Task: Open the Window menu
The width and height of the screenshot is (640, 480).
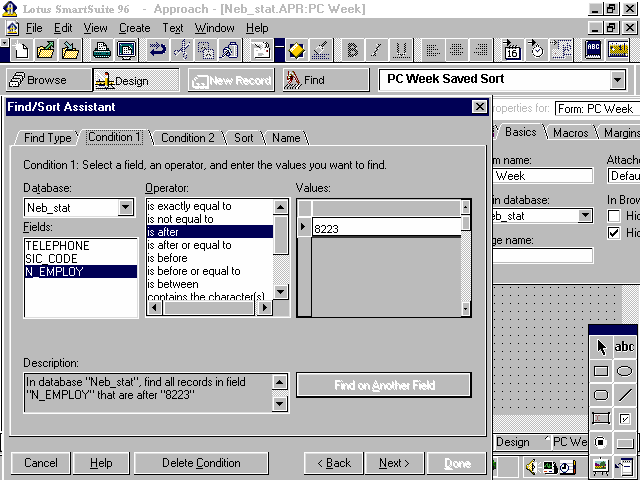Action: pyautogui.click(x=215, y=28)
